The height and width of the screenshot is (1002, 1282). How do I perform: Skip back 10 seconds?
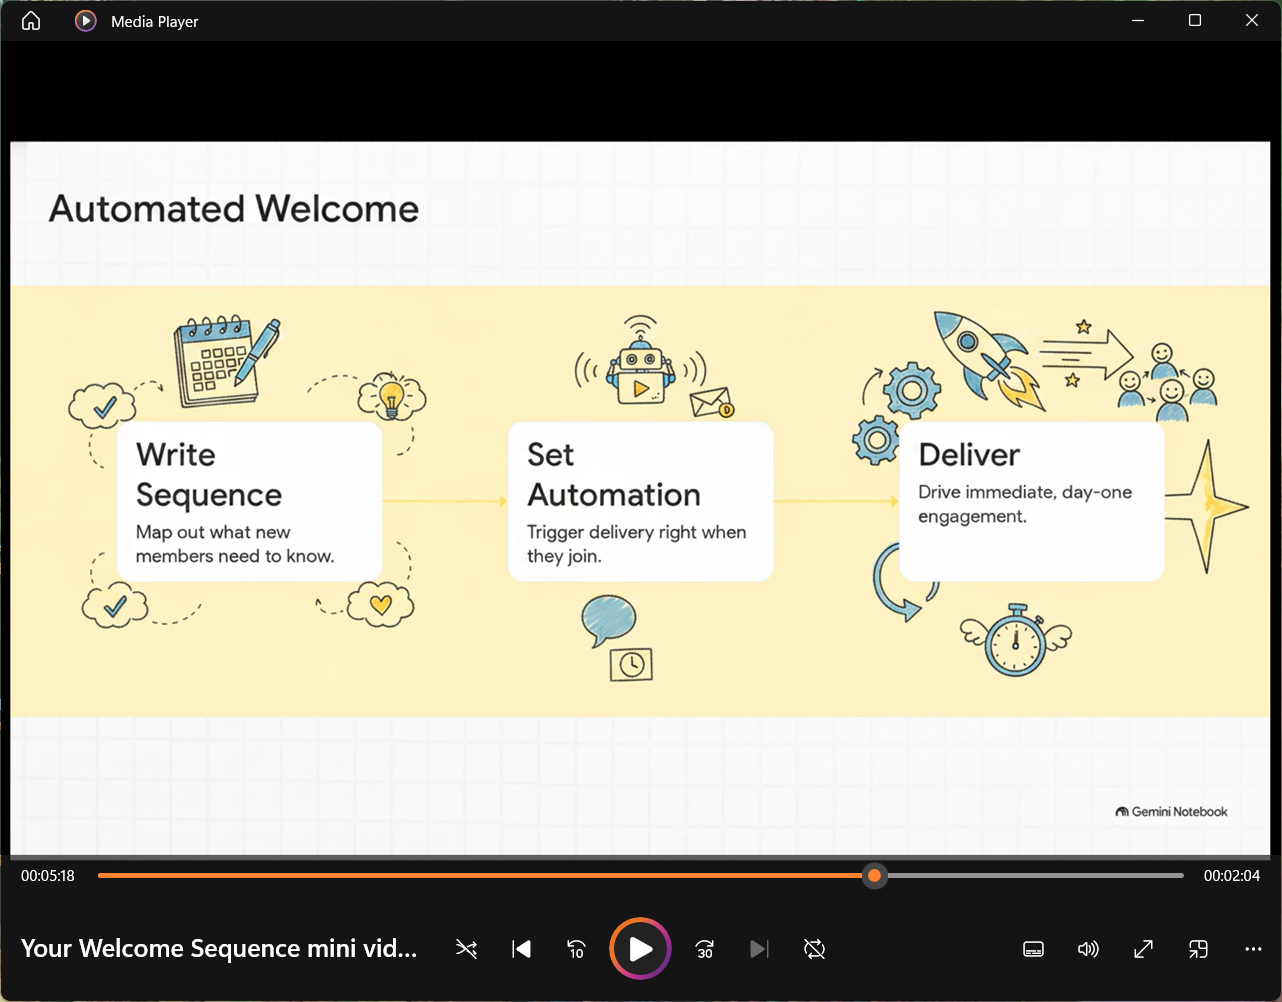click(576, 949)
